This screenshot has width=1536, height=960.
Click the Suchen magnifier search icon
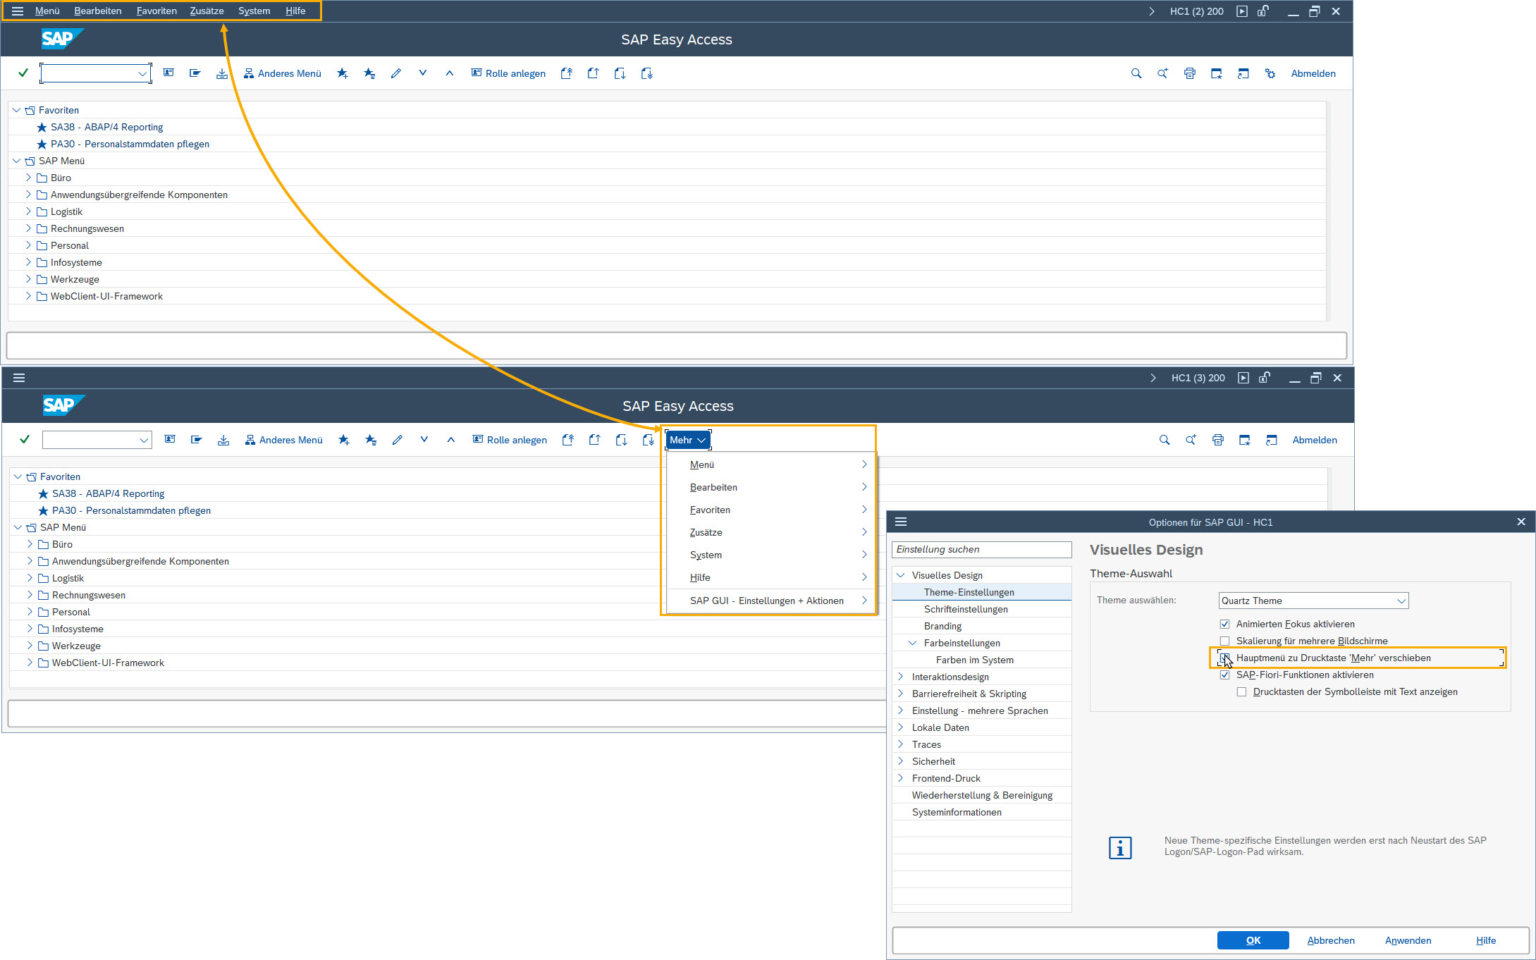1136,73
